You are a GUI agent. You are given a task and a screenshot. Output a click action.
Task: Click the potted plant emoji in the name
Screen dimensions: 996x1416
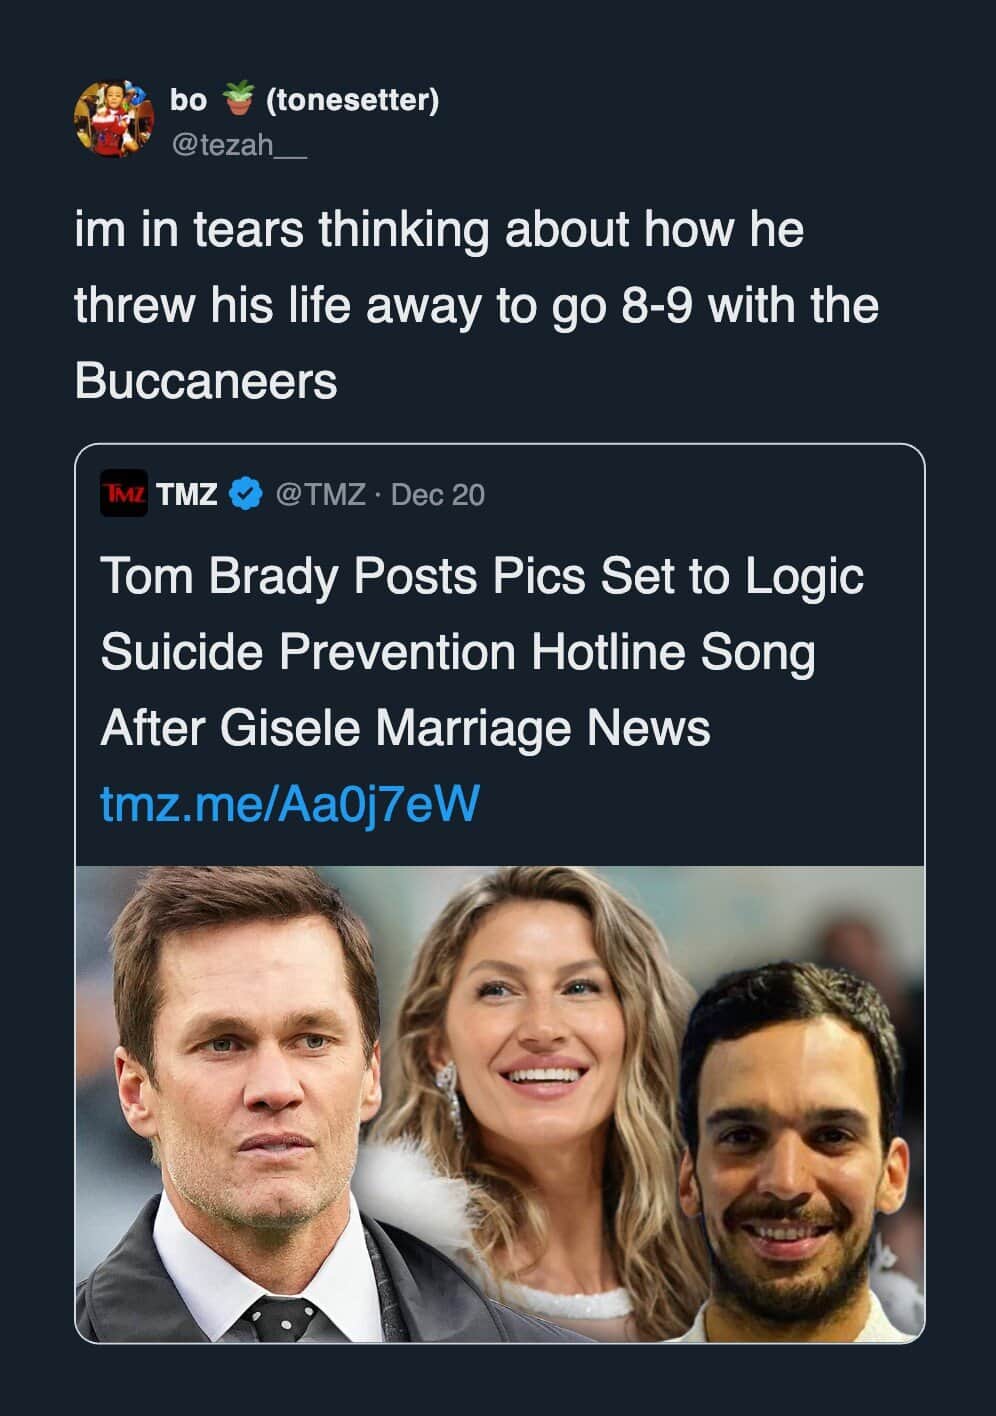[238, 99]
